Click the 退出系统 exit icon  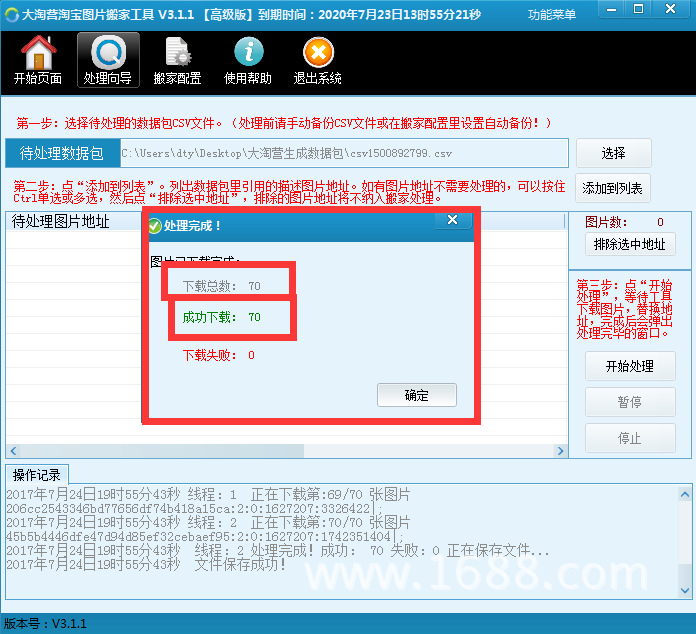pos(317,60)
